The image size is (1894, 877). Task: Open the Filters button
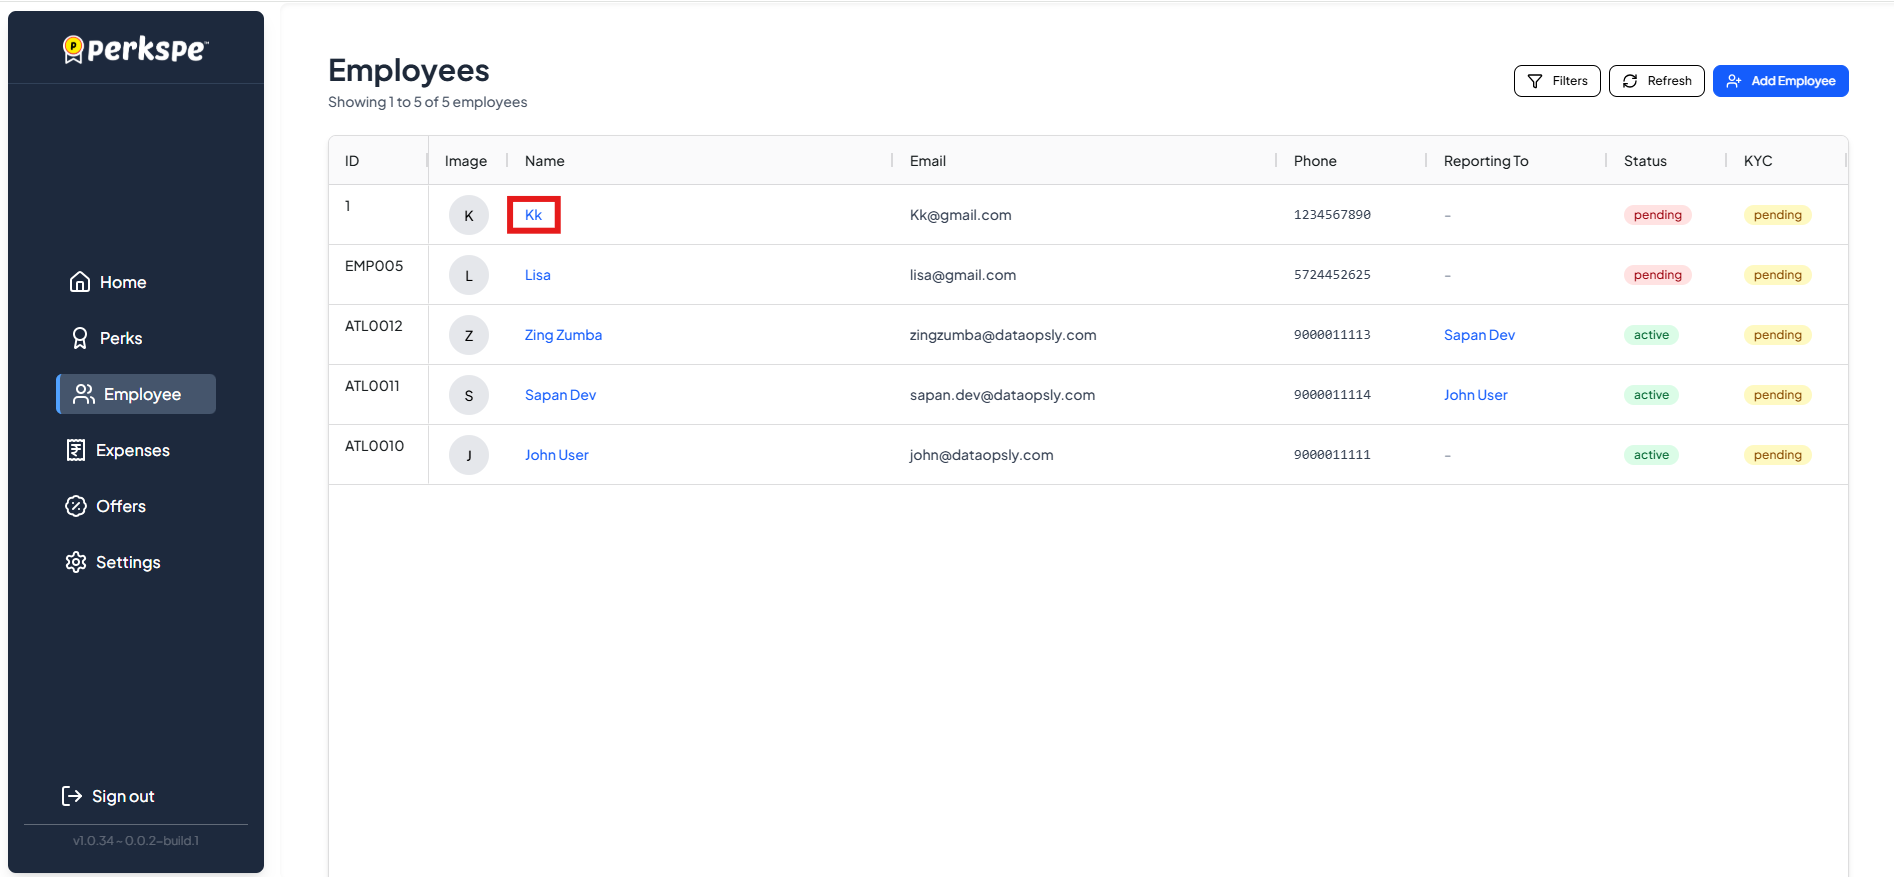[x=1556, y=81]
